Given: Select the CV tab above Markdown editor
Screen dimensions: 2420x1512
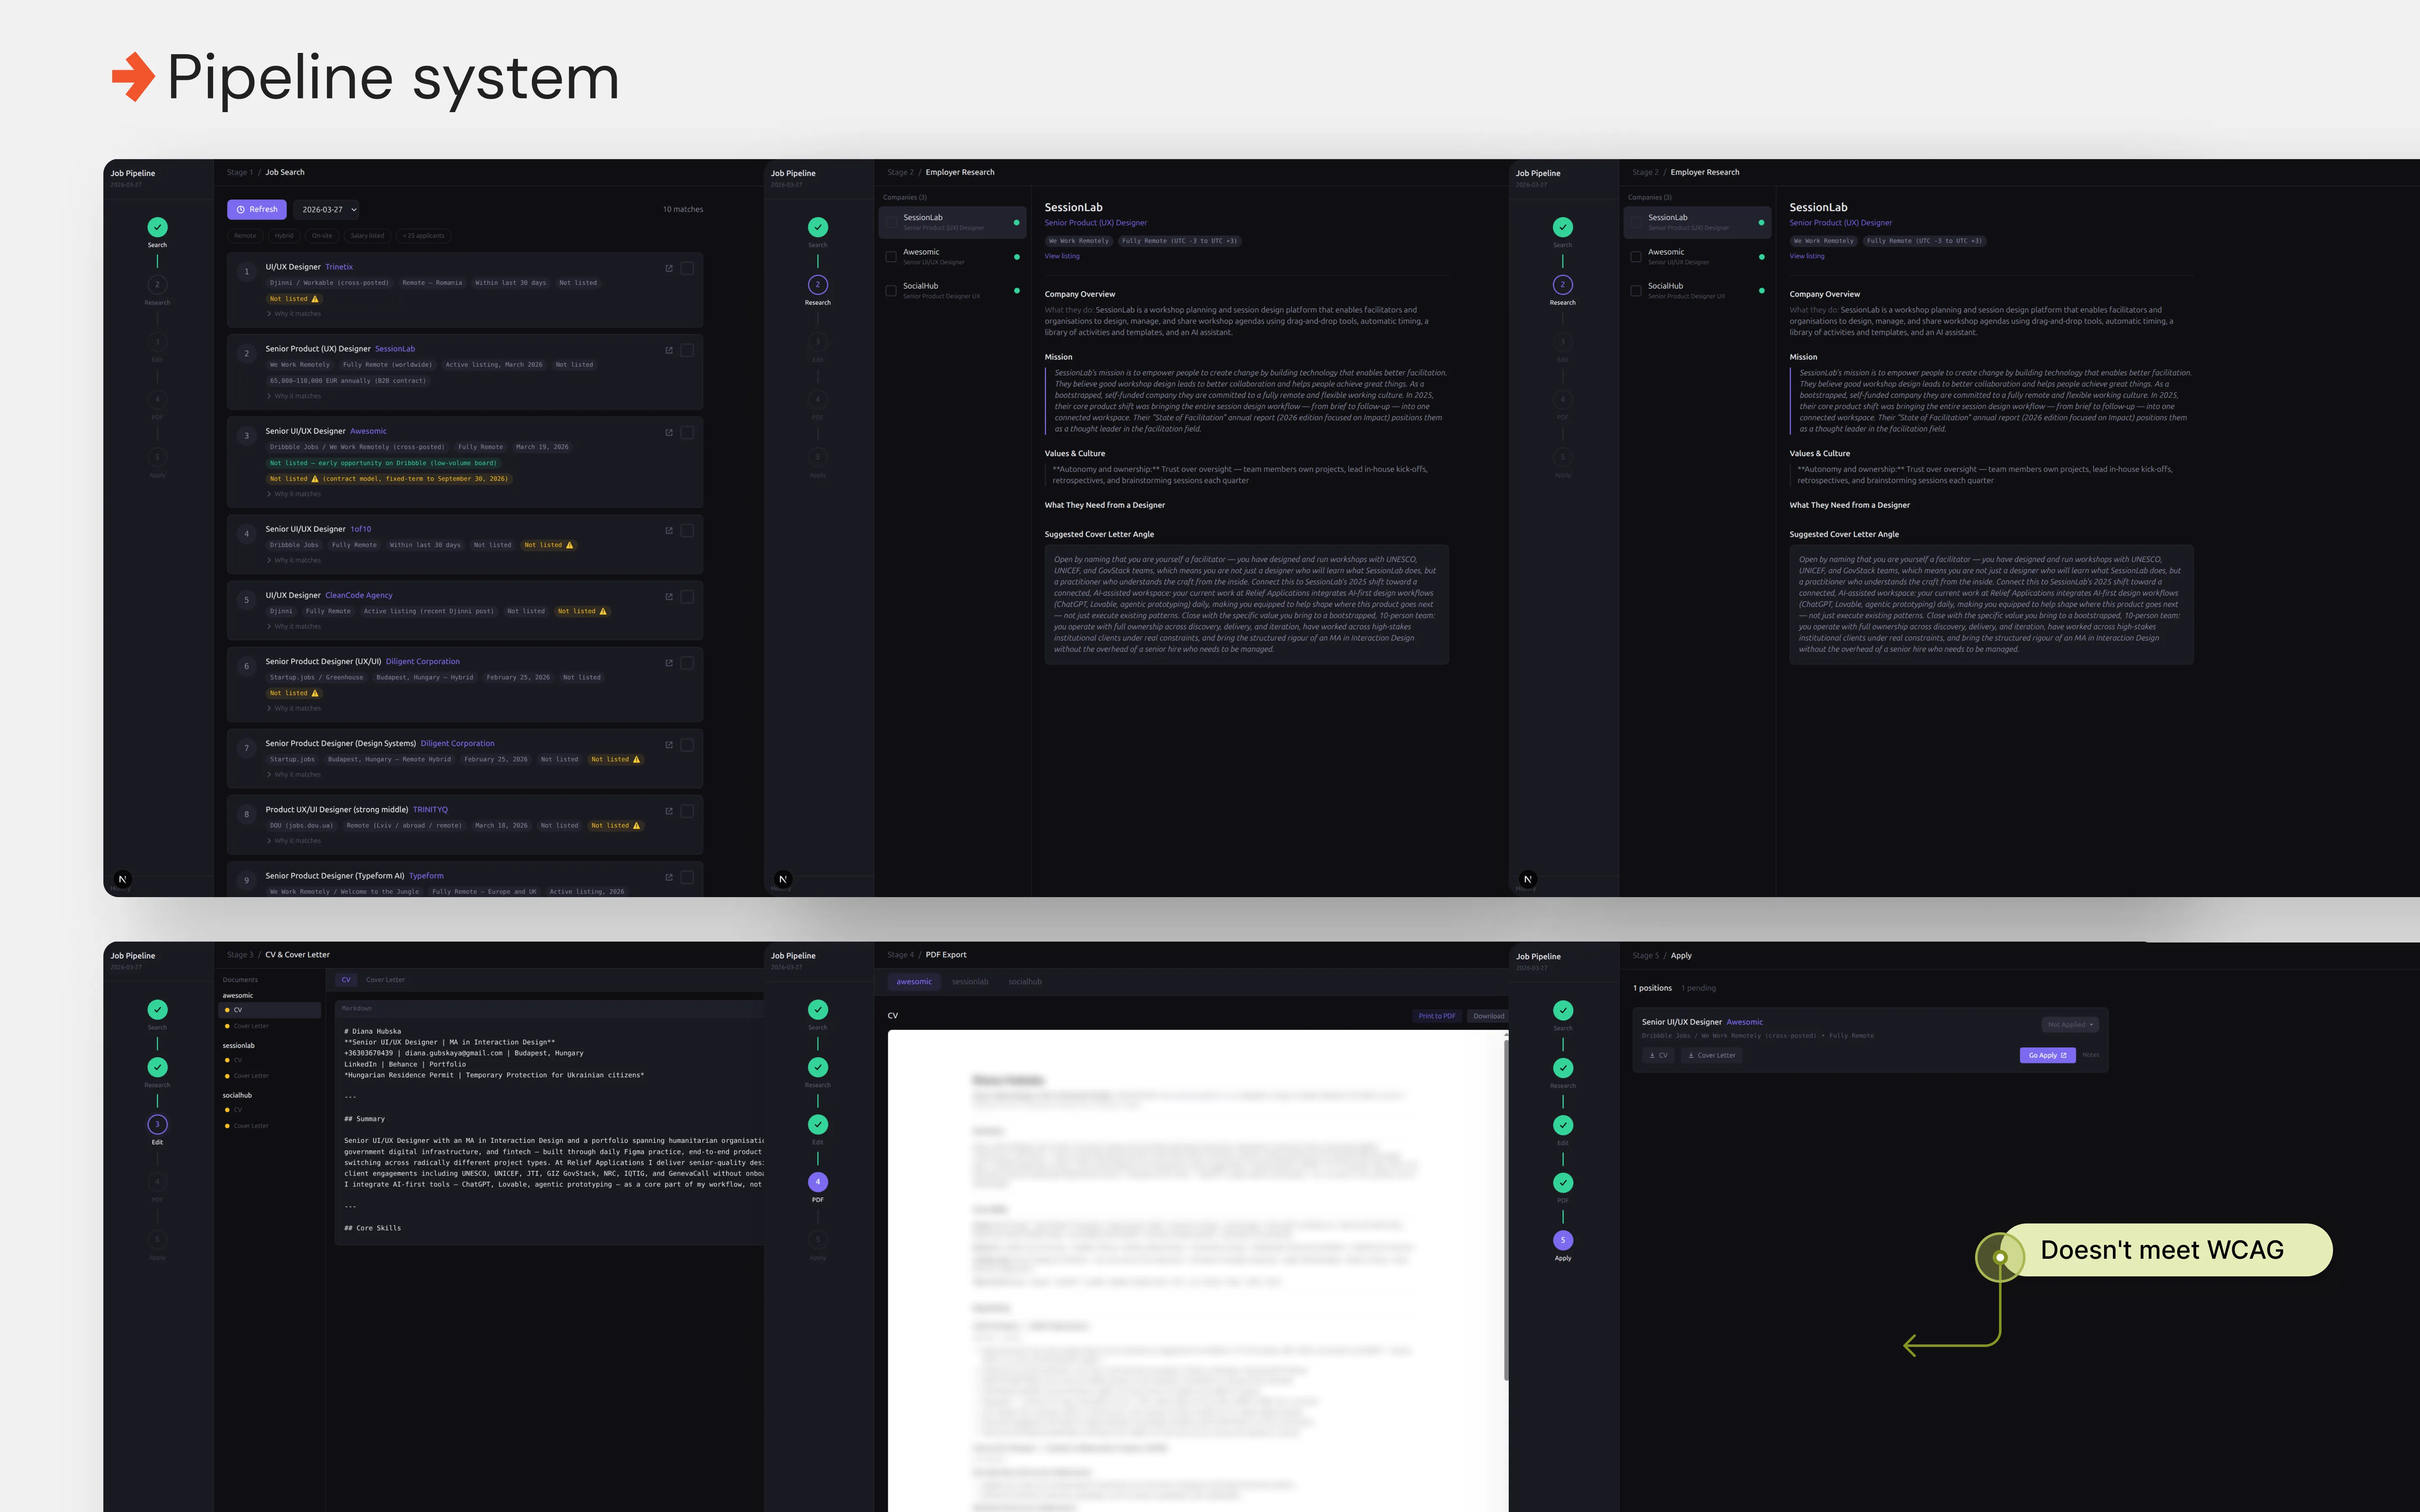Looking at the screenshot, I should 346,980.
